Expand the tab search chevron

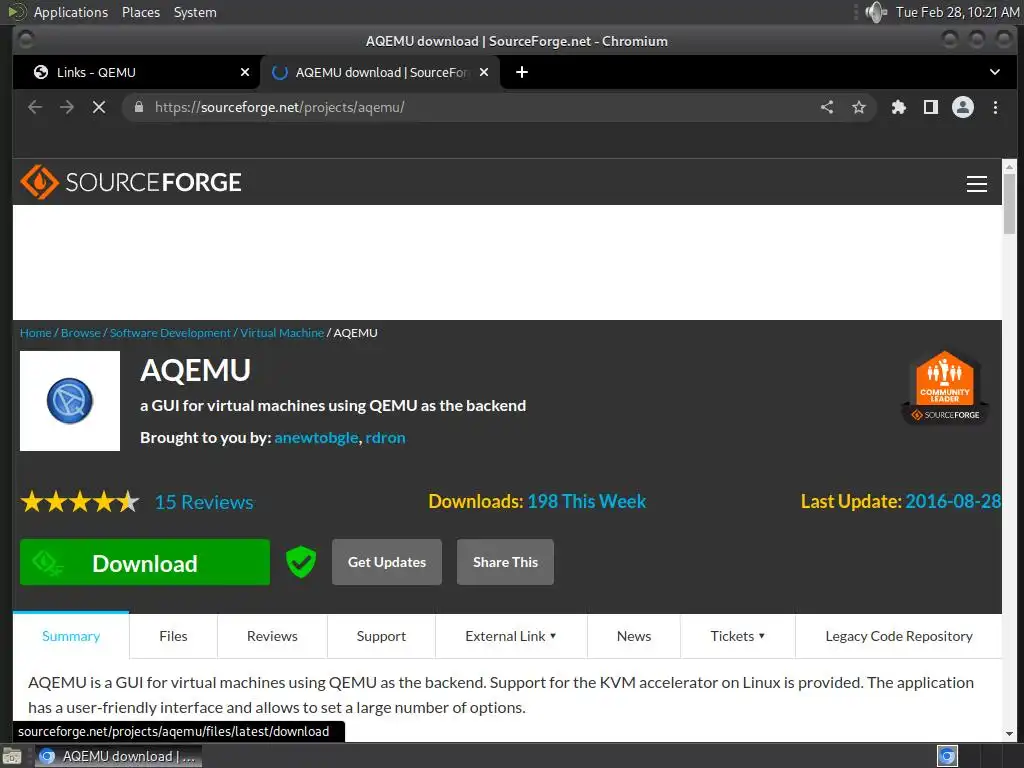[995, 72]
